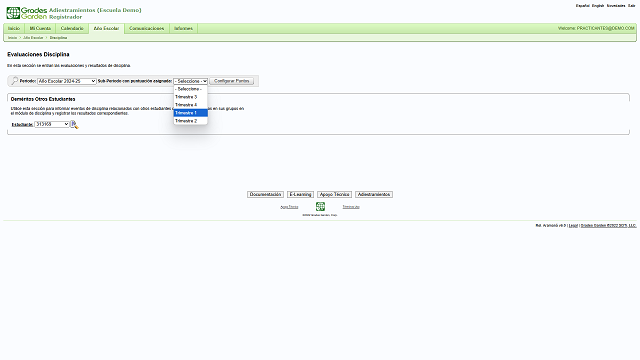This screenshot has height=360, width=640.
Task: Click the Evaluaciones Disciplina heading
Action: point(38,54)
